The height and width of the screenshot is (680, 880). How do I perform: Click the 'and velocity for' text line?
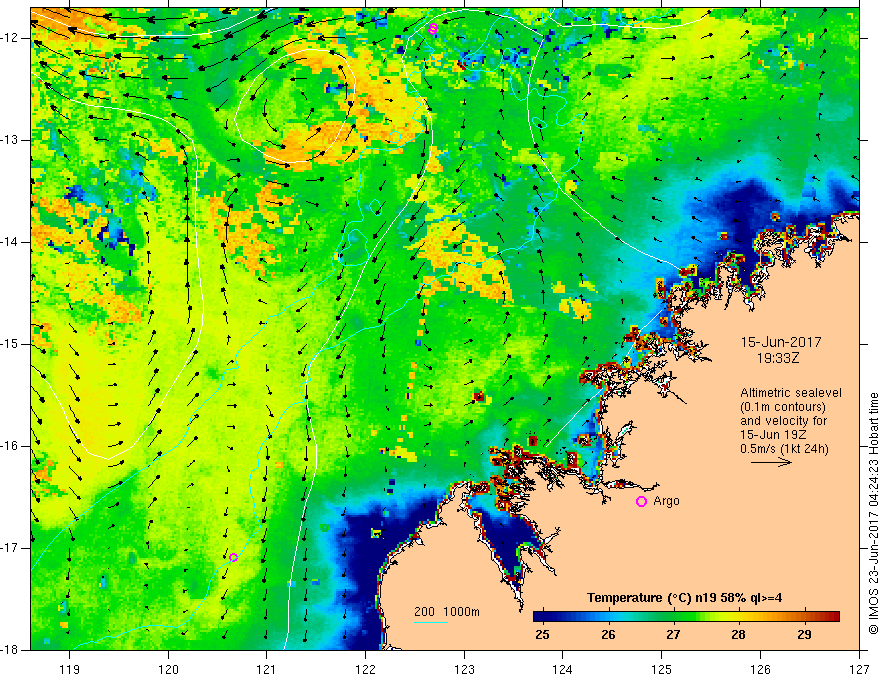(783, 421)
